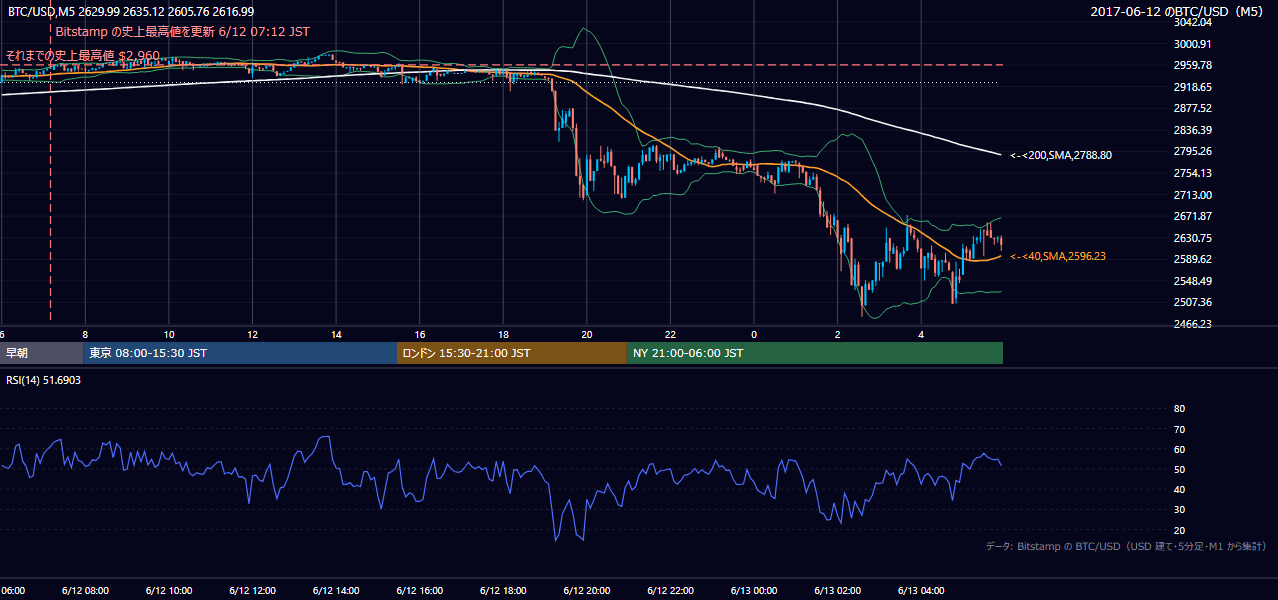Image resolution: width=1278 pixels, height=600 pixels.
Task: Click RSI scale value 70
Action: 1179,429
